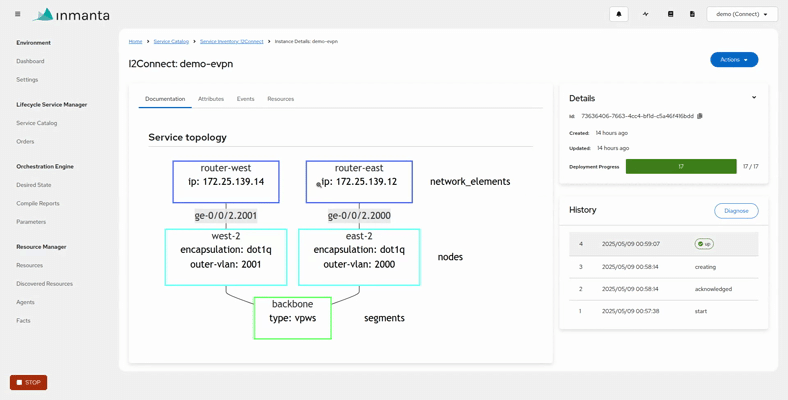Click the red STOP button
The width and height of the screenshot is (788, 400).
click(x=29, y=382)
